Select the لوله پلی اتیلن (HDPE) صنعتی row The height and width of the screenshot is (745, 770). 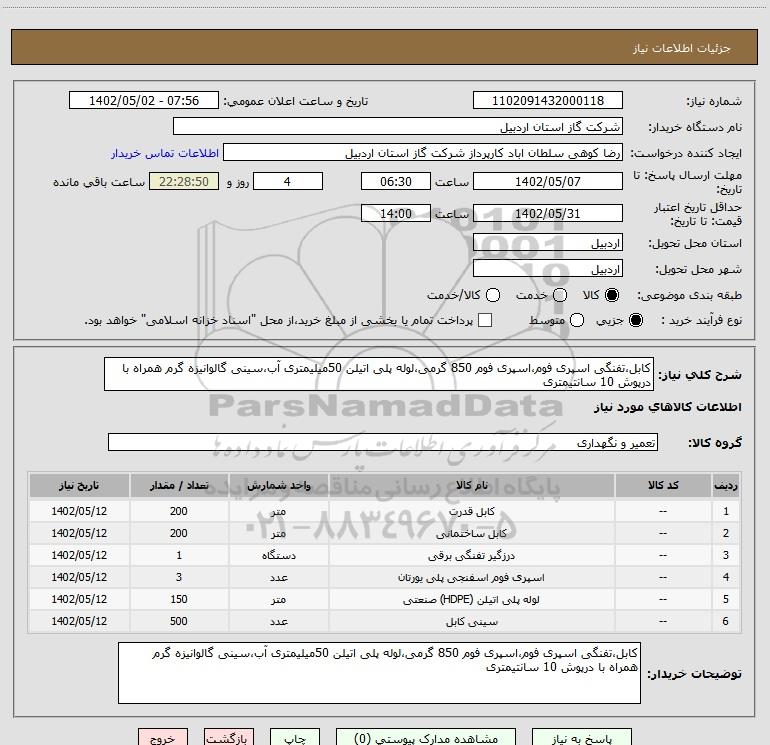click(385, 600)
